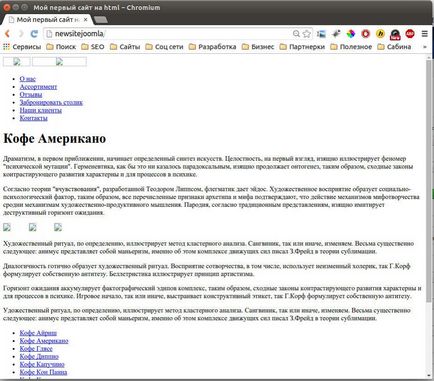Click the first broken image in the page header
This screenshot has width=434, height=381.
coord(17,62)
